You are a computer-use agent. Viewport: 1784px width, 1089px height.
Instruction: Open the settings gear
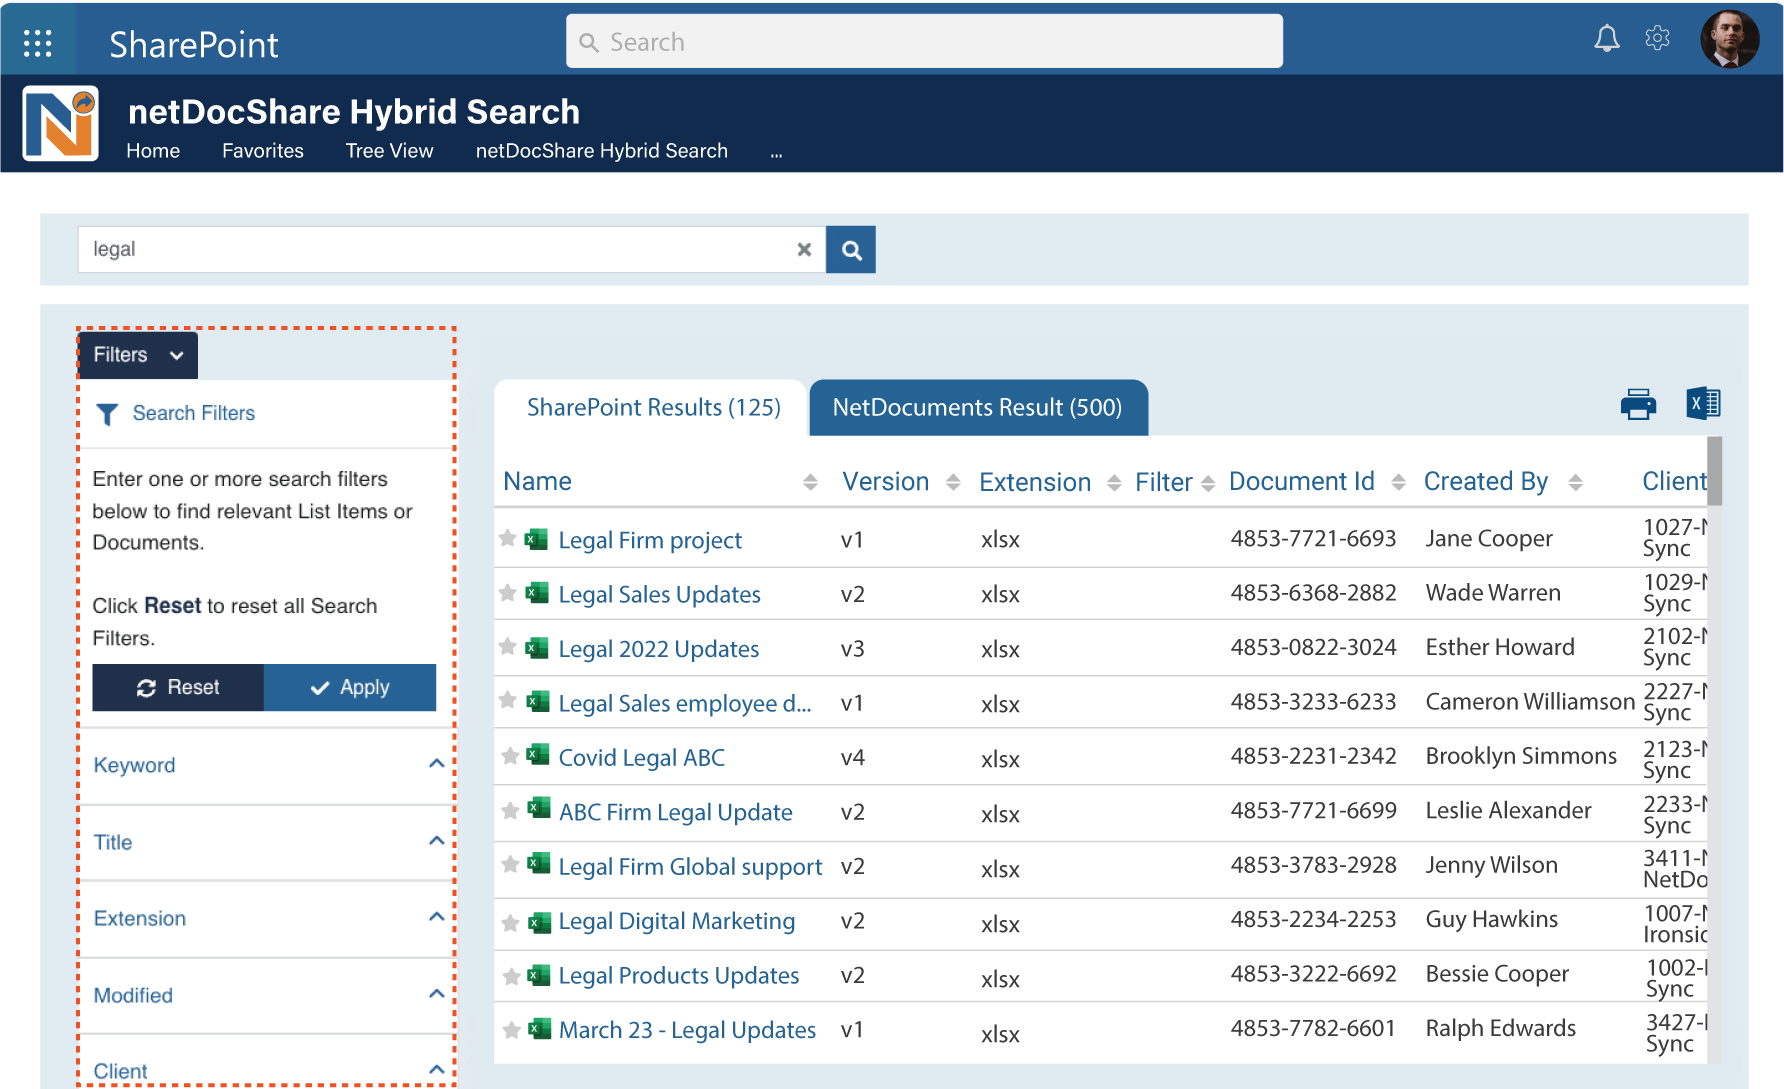point(1658,38)
